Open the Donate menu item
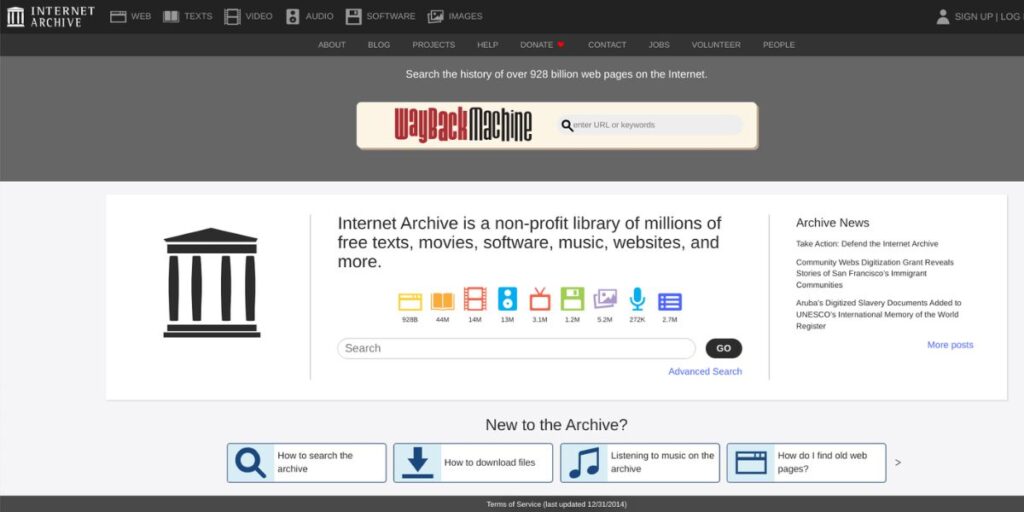The width and height of the screenshot is (1024, 512). [x=536, y=44]
